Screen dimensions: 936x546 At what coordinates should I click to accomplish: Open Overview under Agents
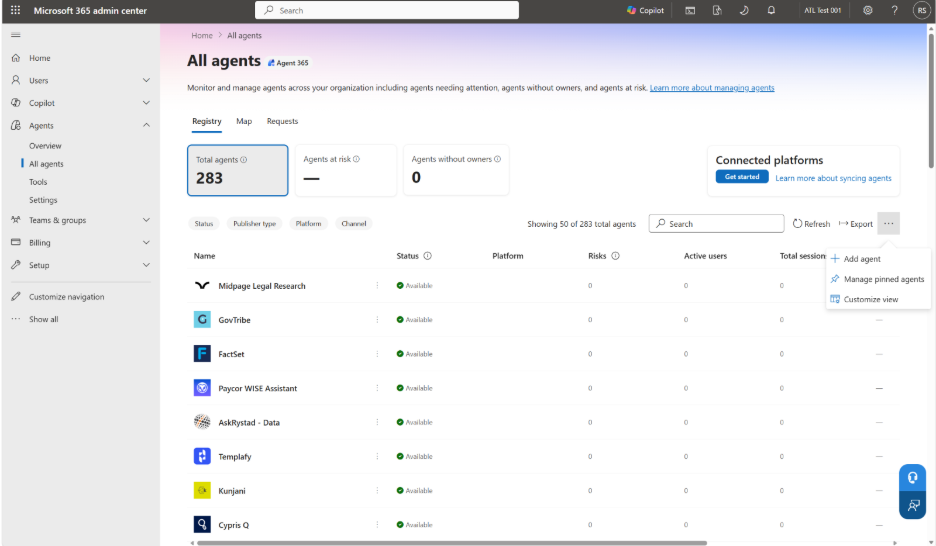coord(45,146)
